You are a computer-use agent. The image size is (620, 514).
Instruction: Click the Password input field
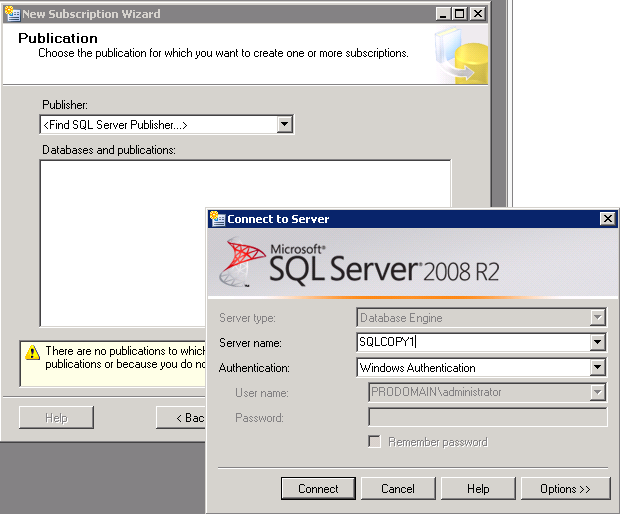click(x=487, y=417)
